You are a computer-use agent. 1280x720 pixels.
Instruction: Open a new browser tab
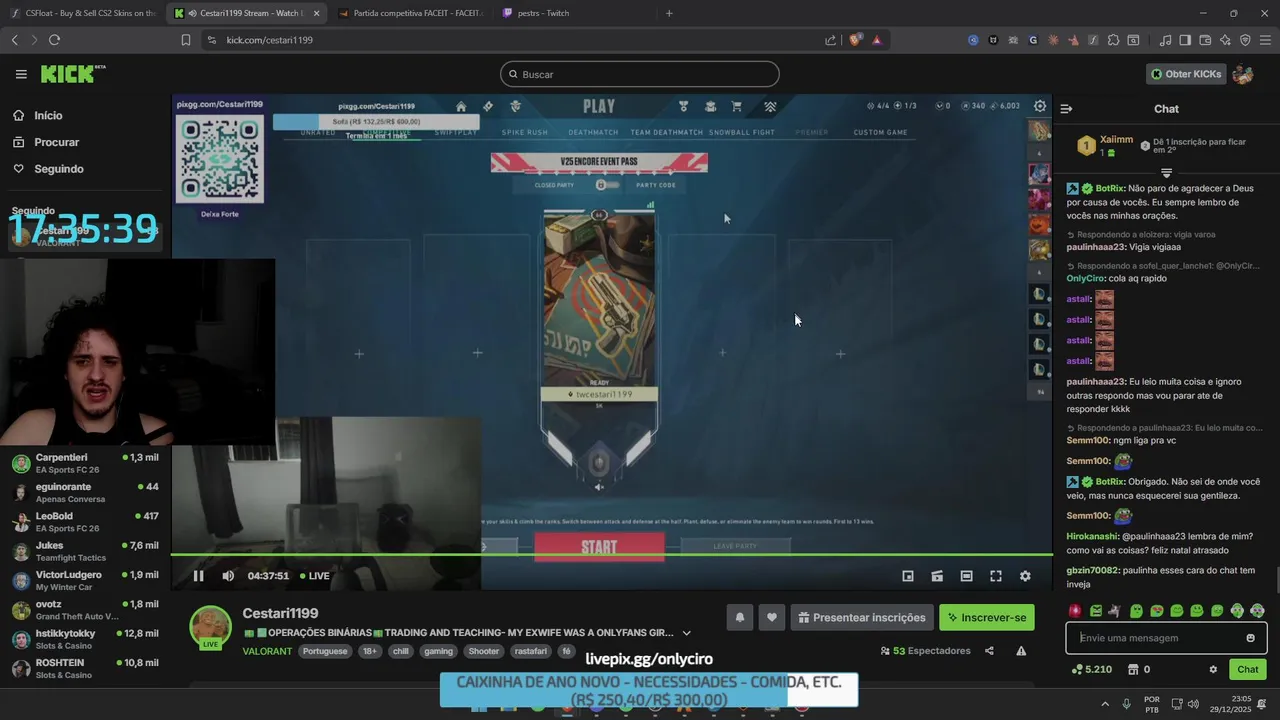[669, 13]
